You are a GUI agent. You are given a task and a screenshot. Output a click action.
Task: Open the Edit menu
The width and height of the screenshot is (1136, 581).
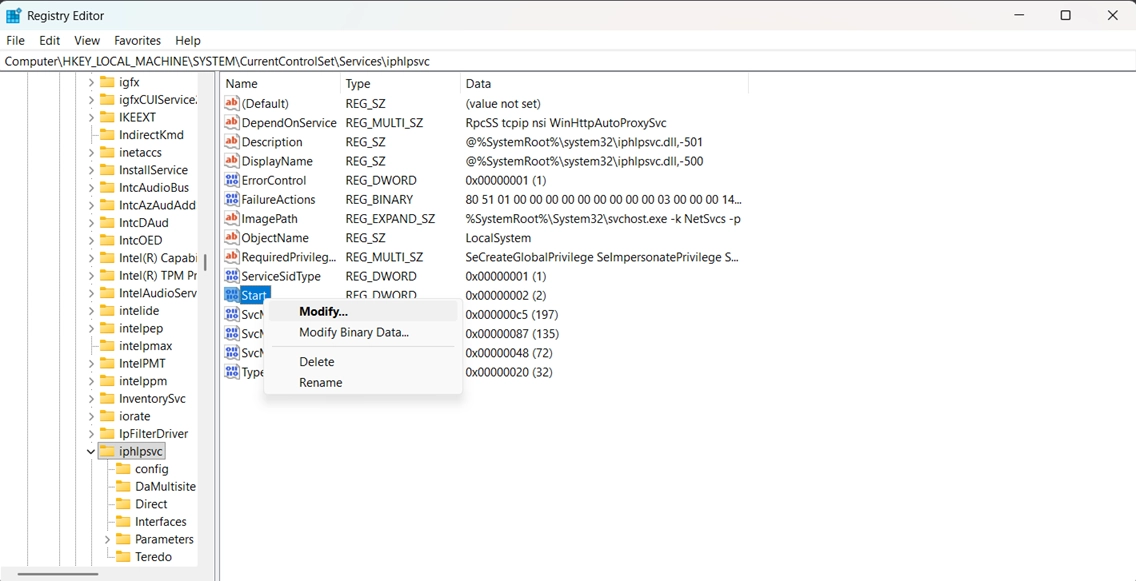49,41
